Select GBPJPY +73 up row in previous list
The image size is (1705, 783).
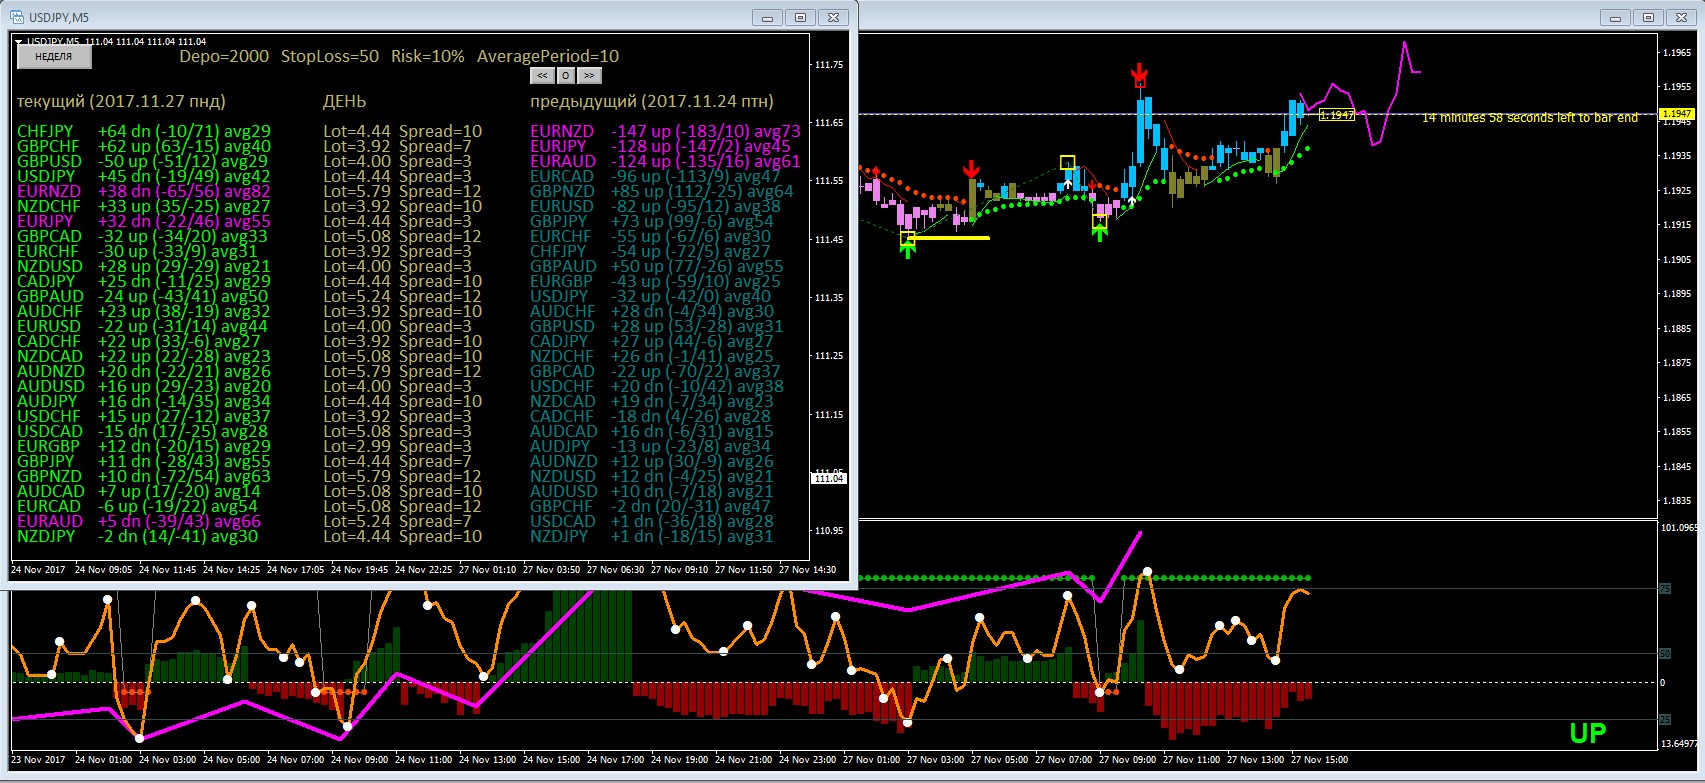pos(652,221)
